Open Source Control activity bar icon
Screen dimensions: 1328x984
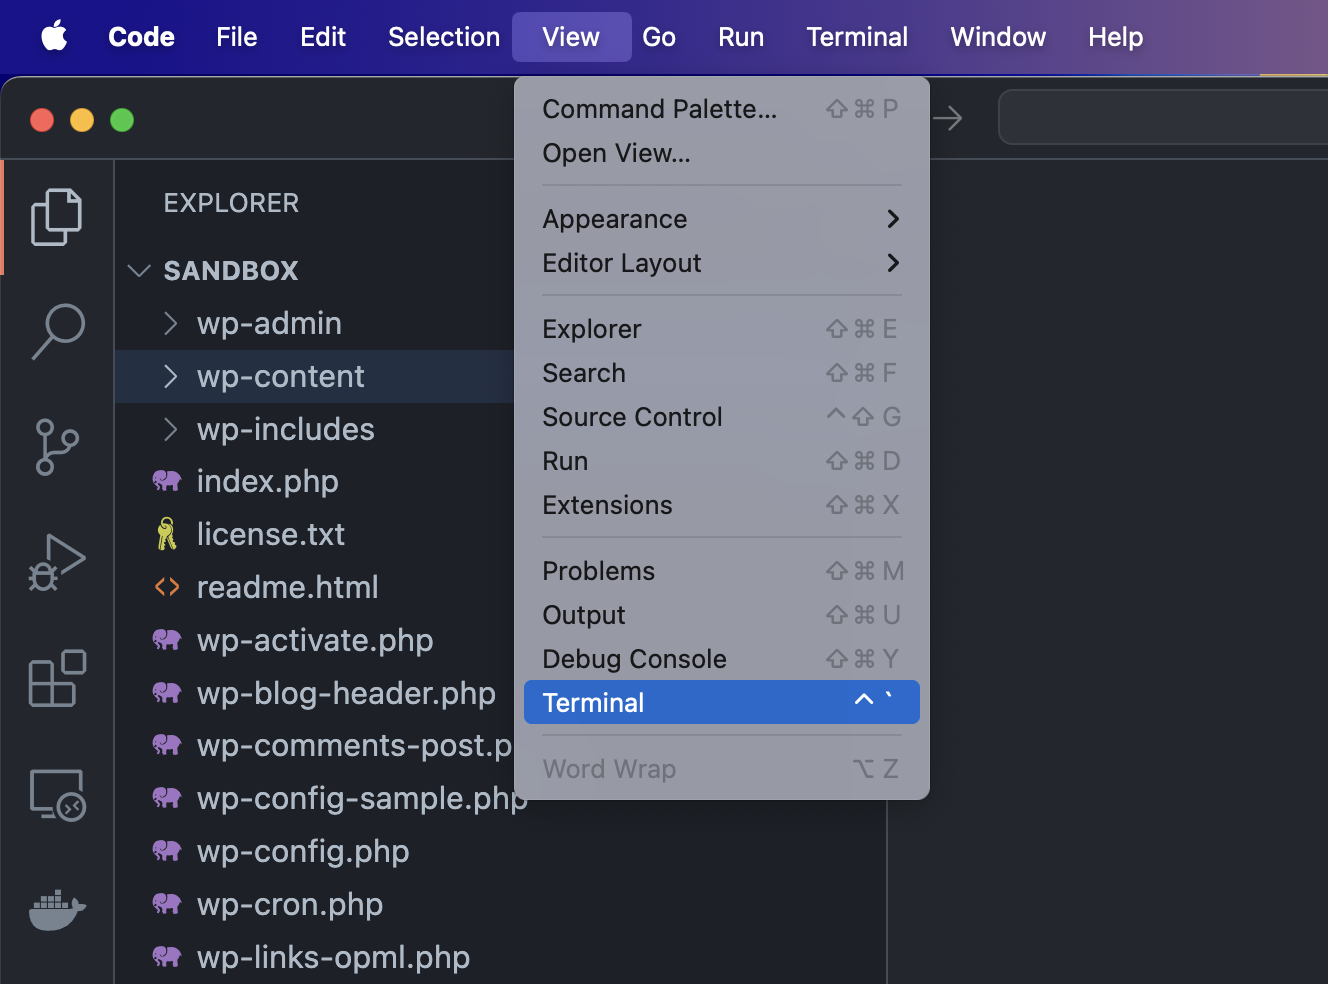pos(57,446)
